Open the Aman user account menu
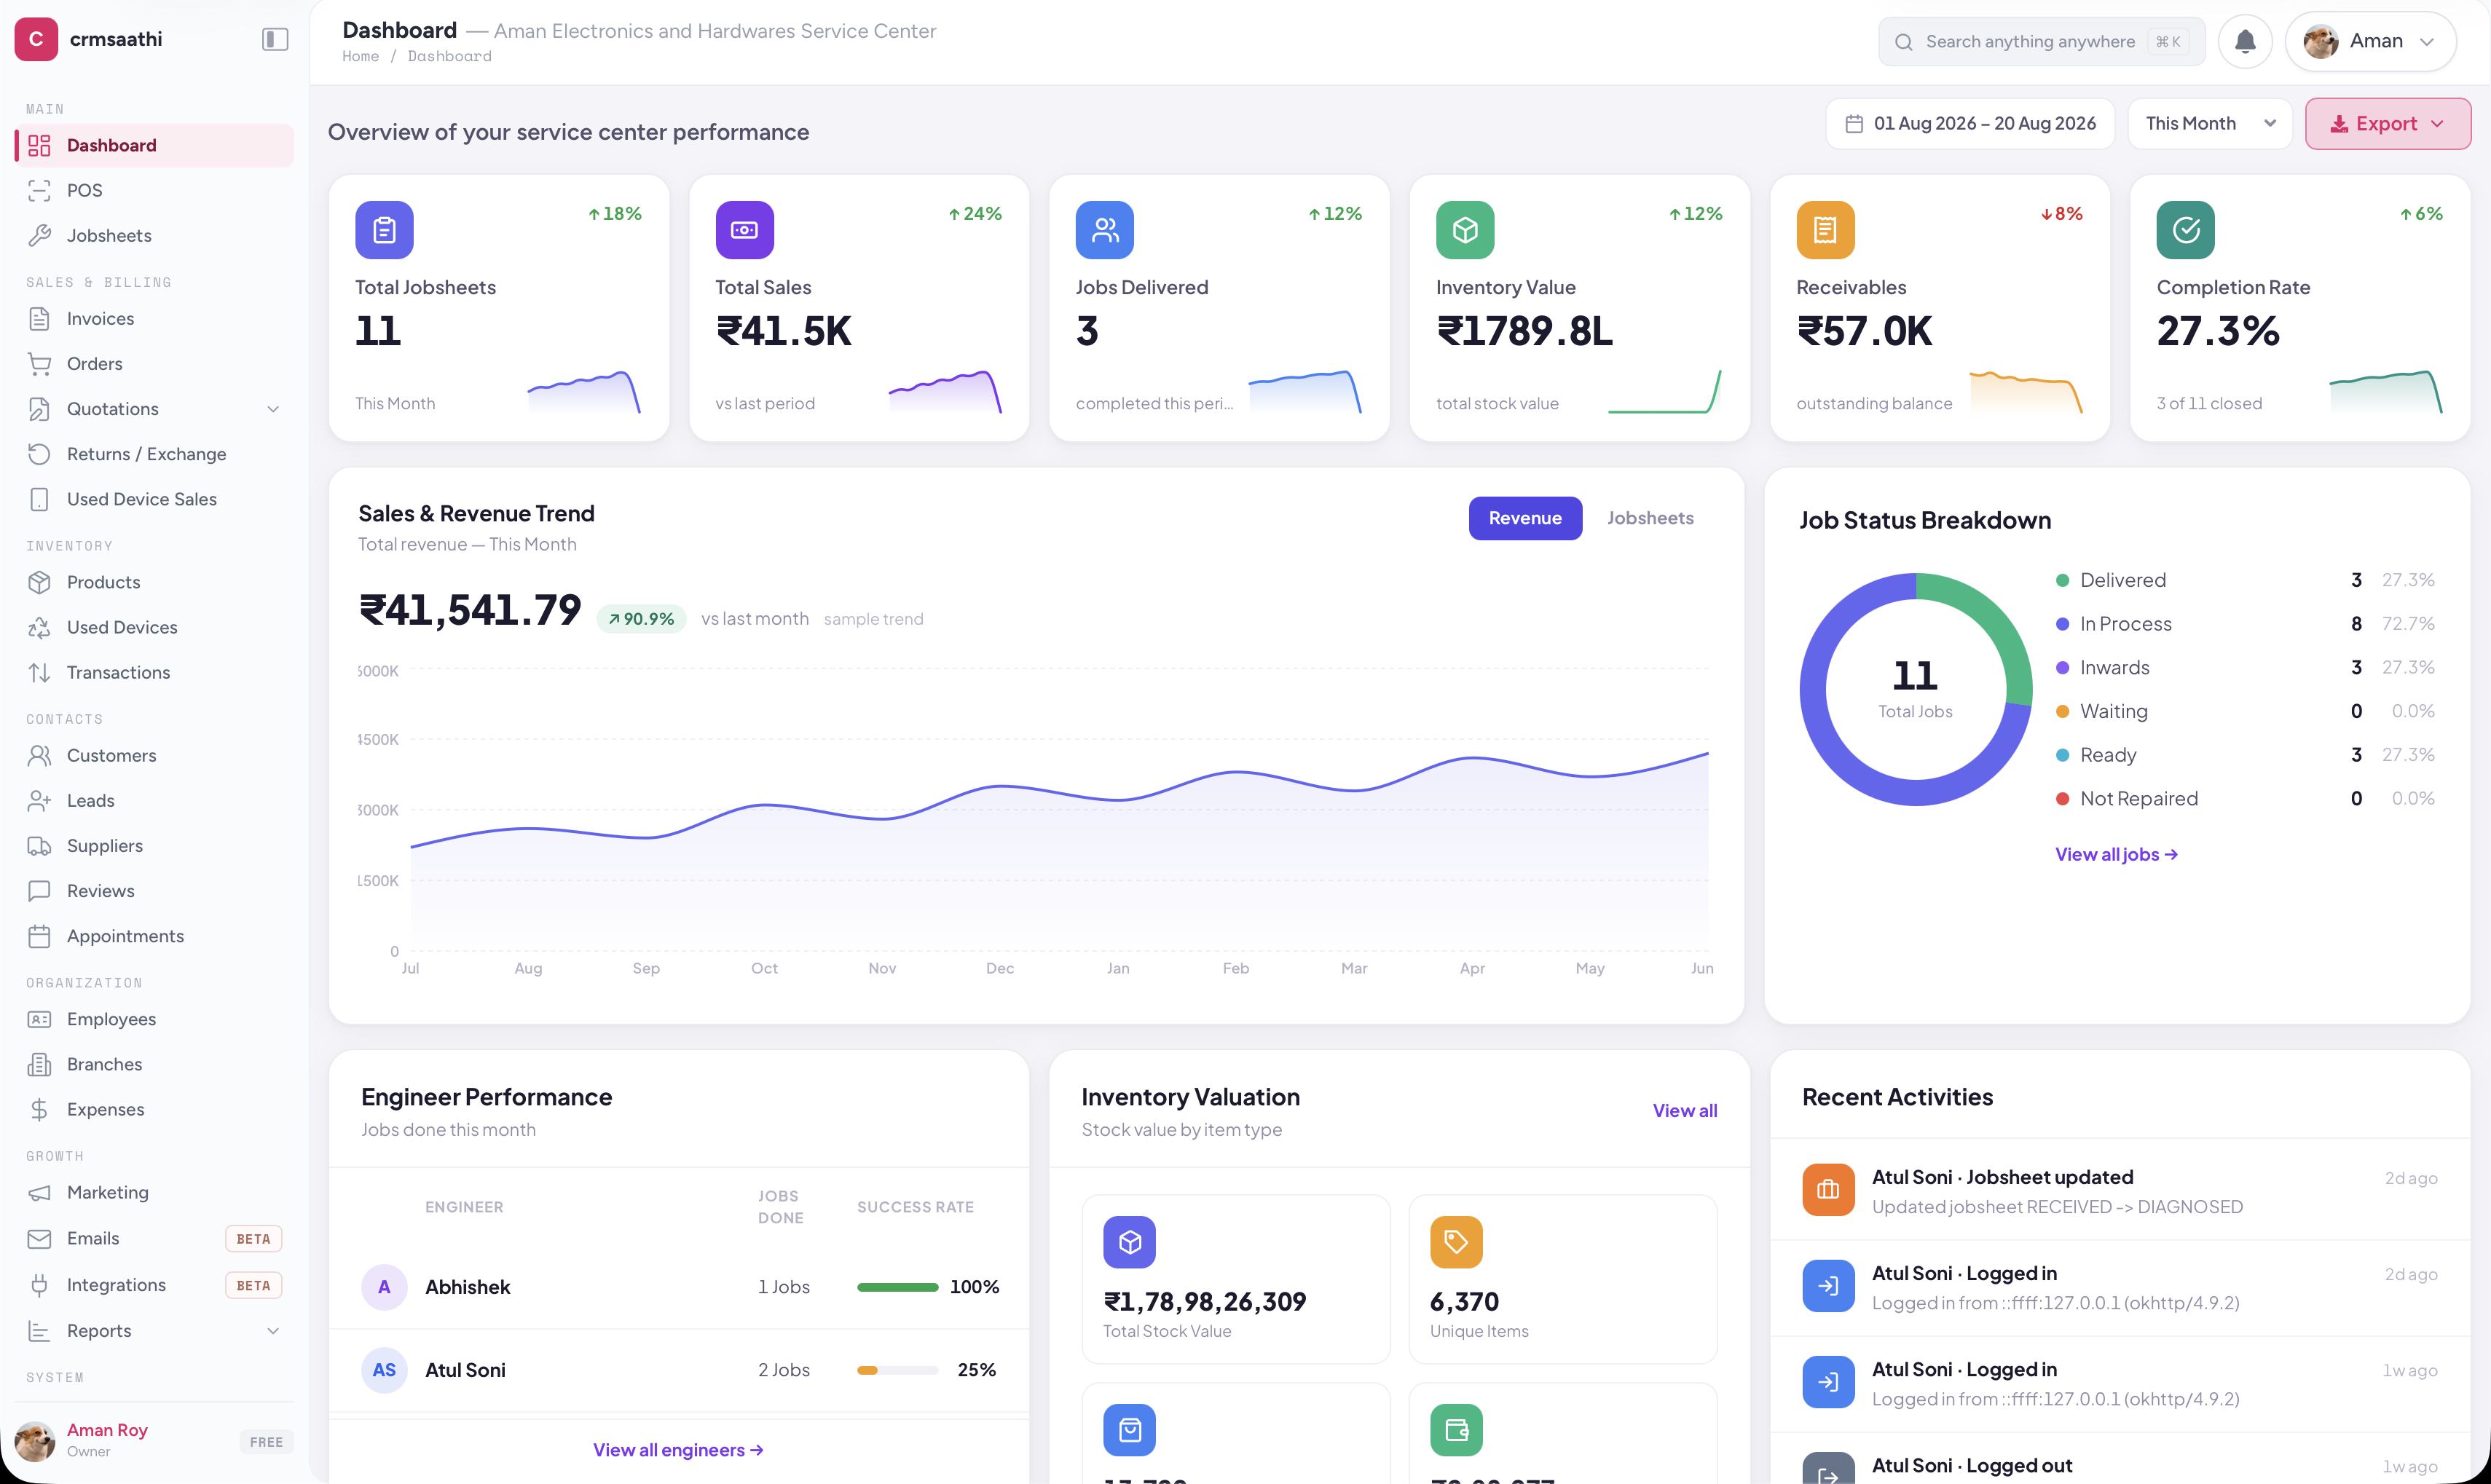The image size is (2491, 1484). [2370, 41]
